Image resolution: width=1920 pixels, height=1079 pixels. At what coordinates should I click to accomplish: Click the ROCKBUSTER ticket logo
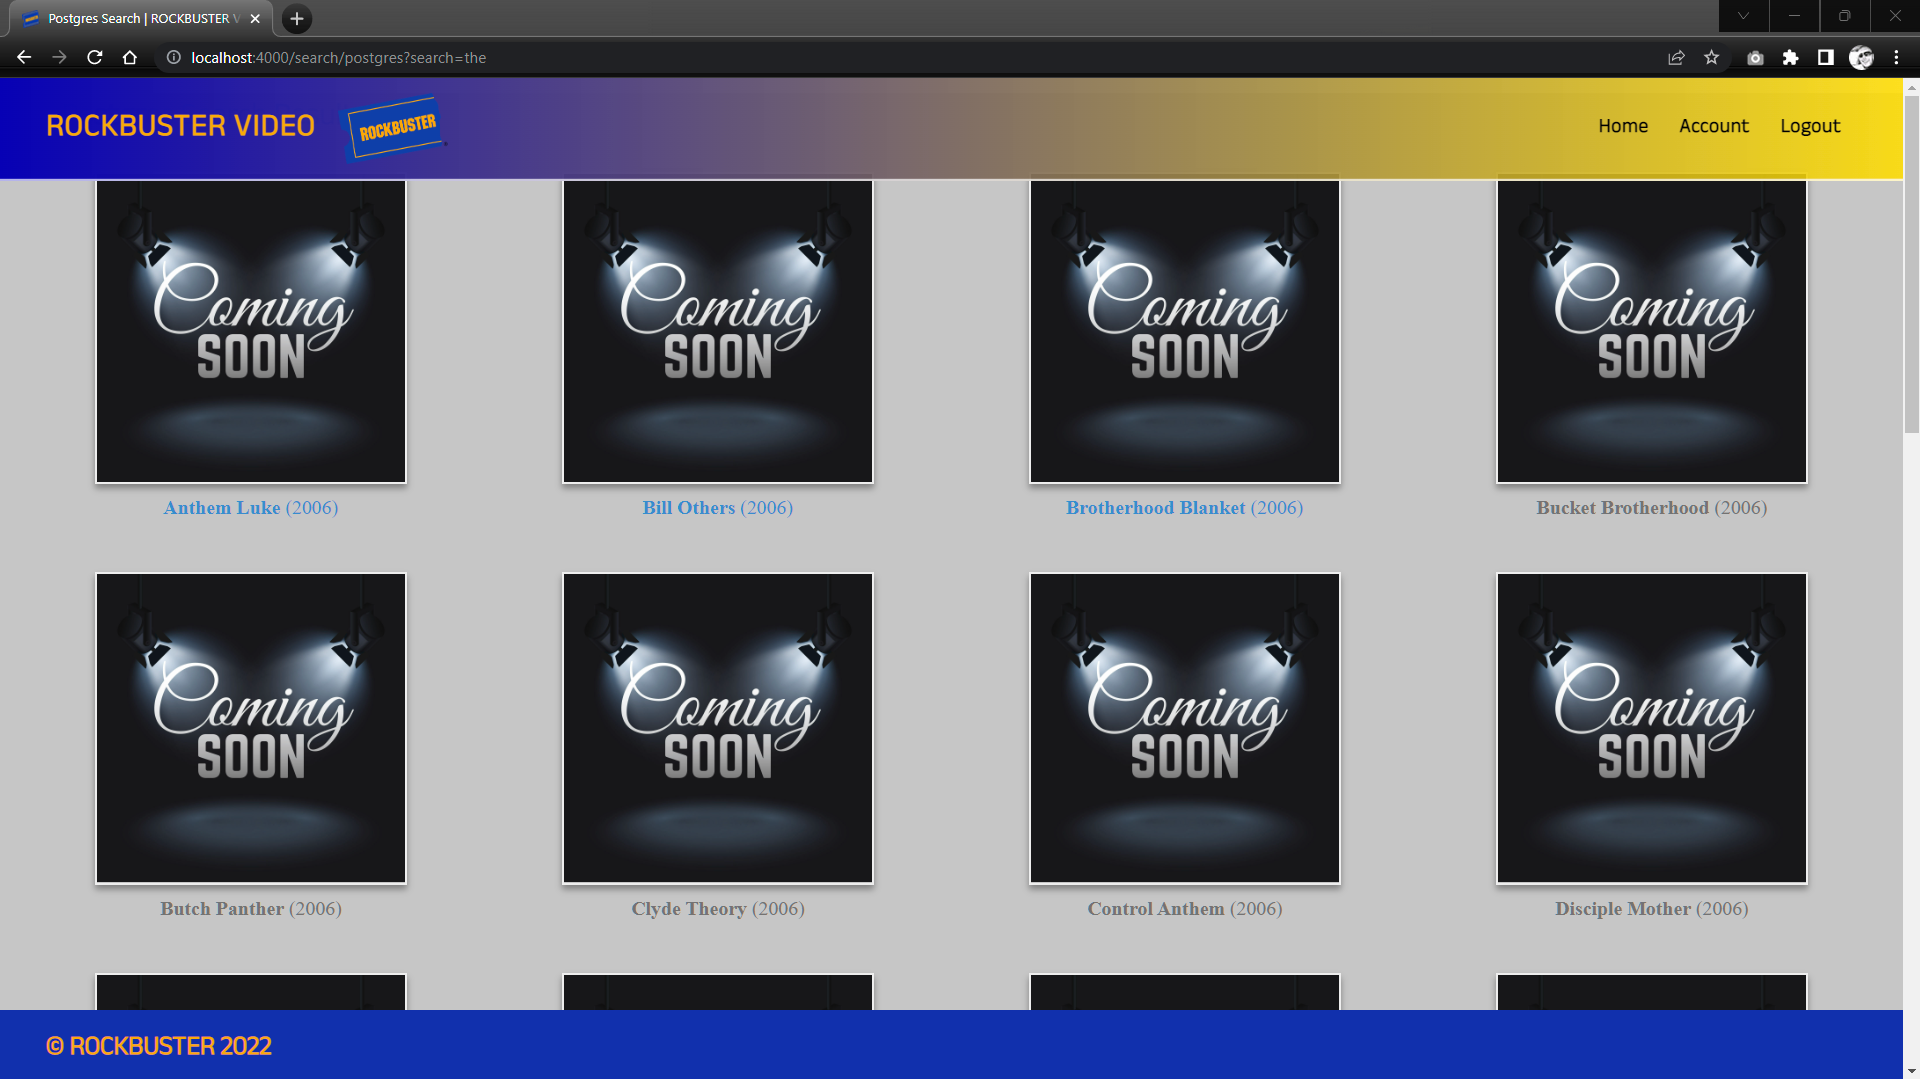pos(396,128)
